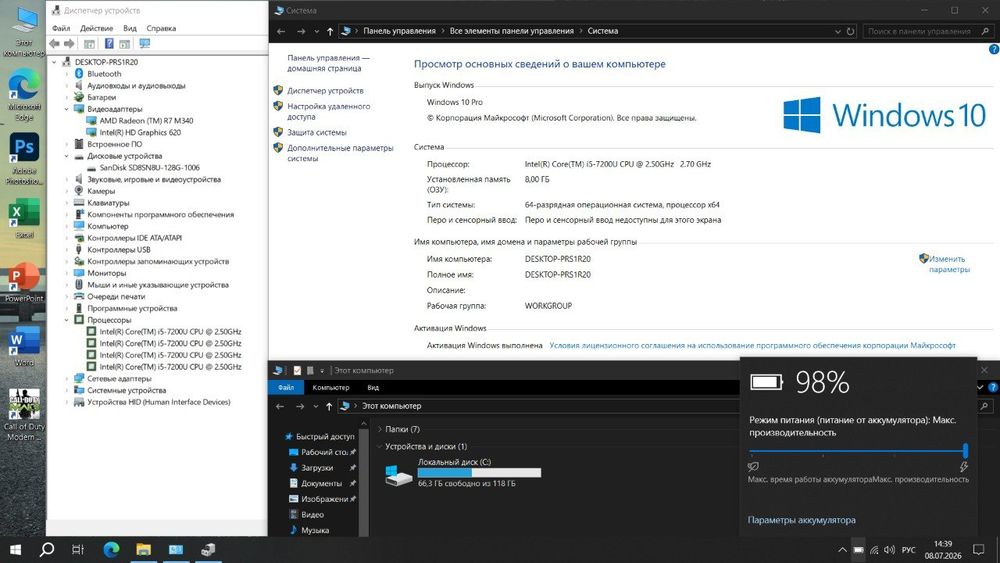1000x563 pixels.
Task: Click refresh icon in System address bar
Action: pos(850,31)
